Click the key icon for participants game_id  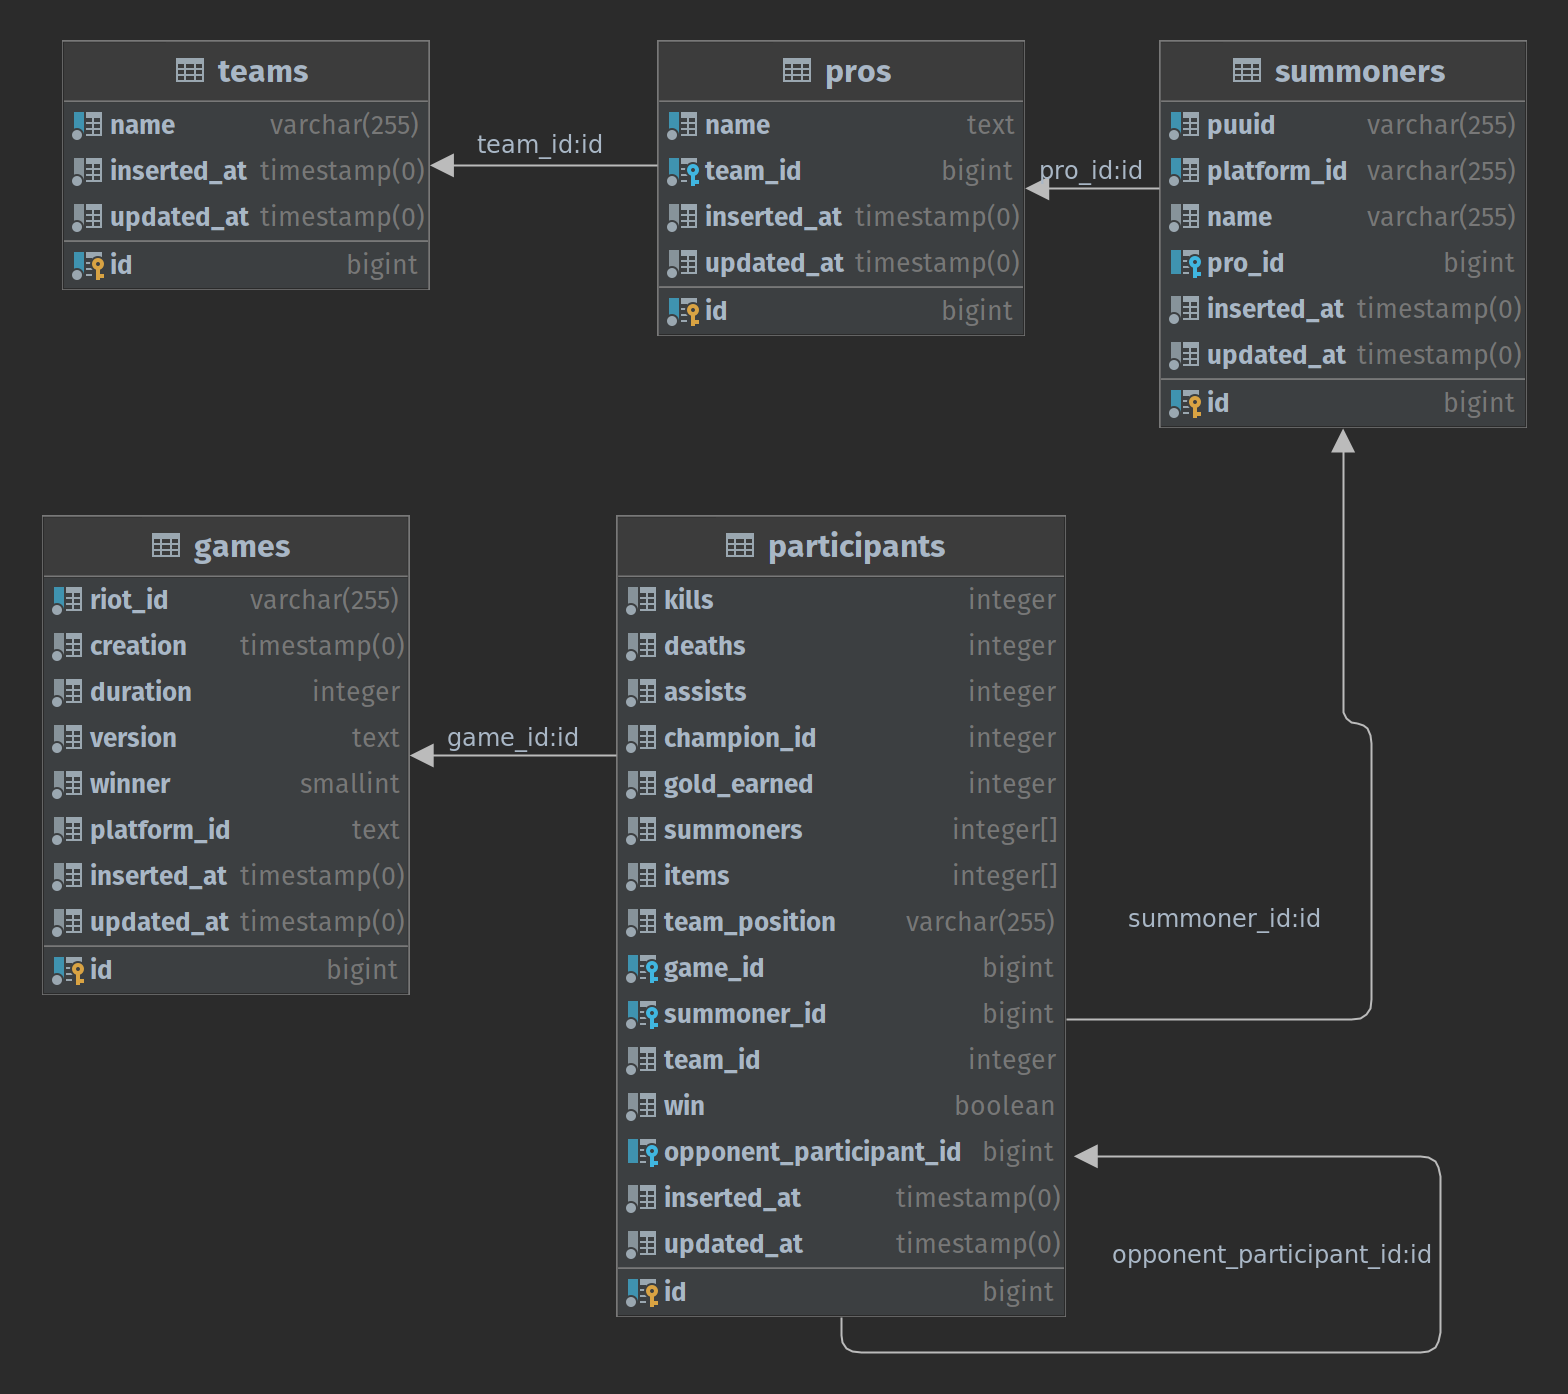click(x=642, y=968)
